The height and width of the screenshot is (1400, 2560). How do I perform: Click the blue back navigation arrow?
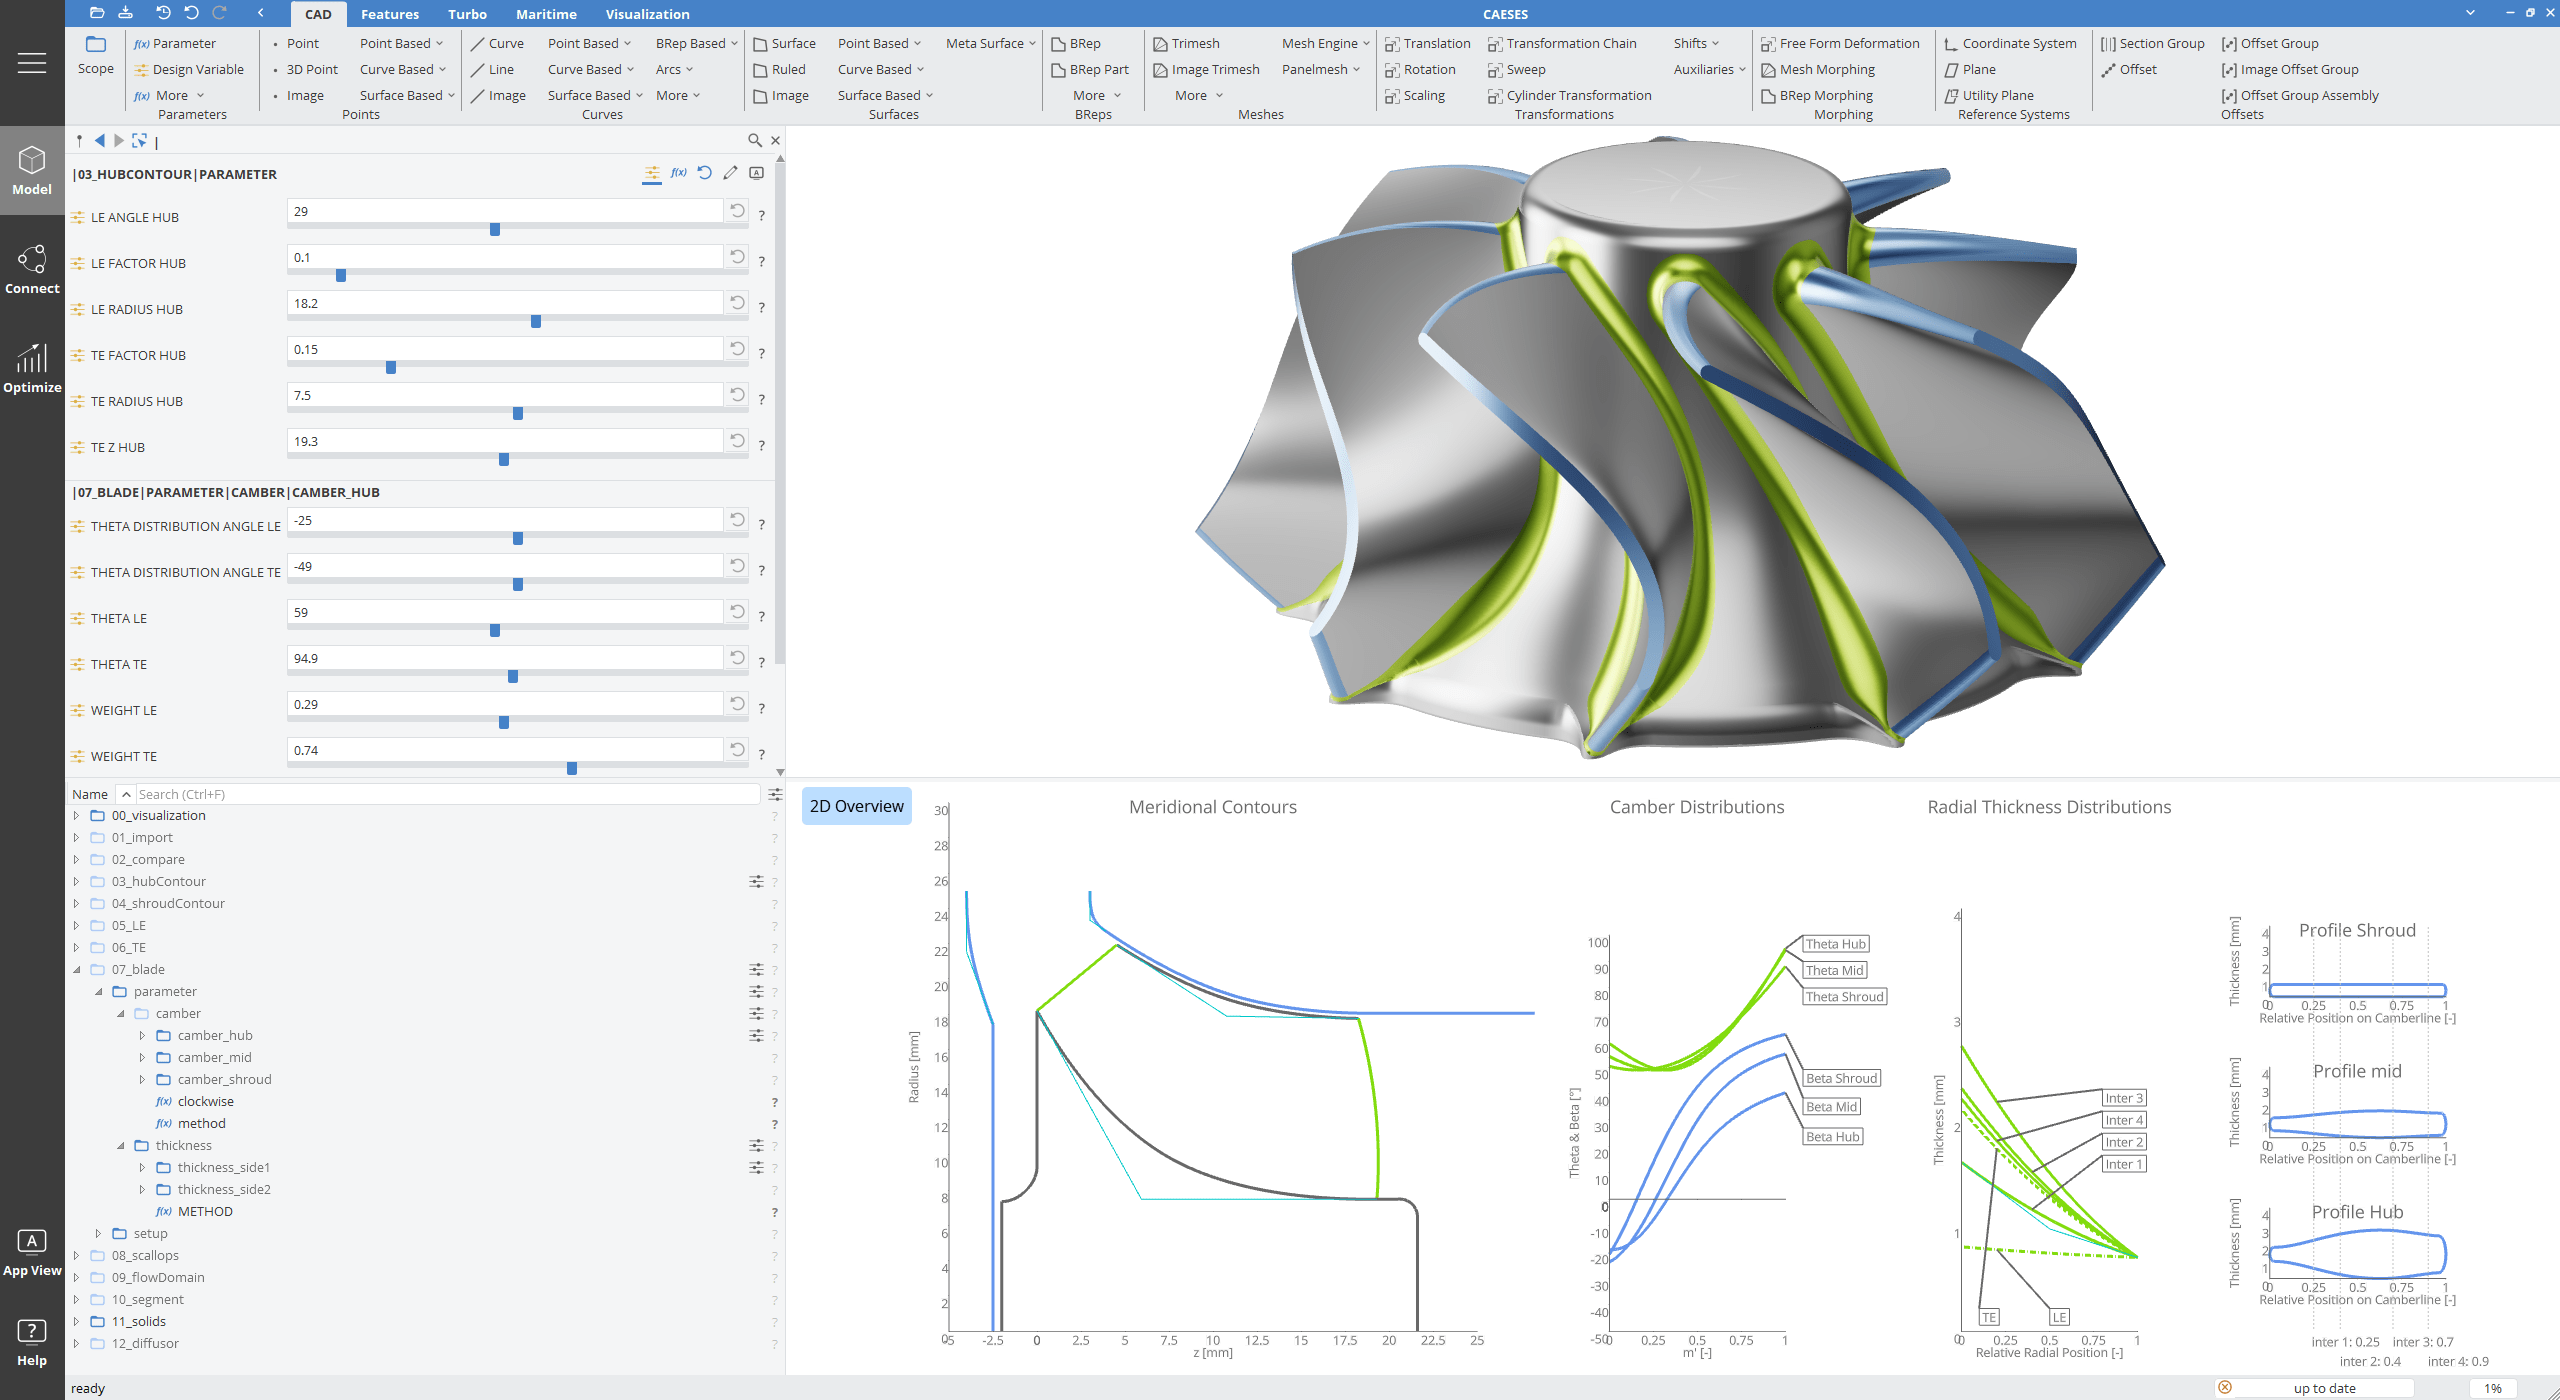[99, 141]
